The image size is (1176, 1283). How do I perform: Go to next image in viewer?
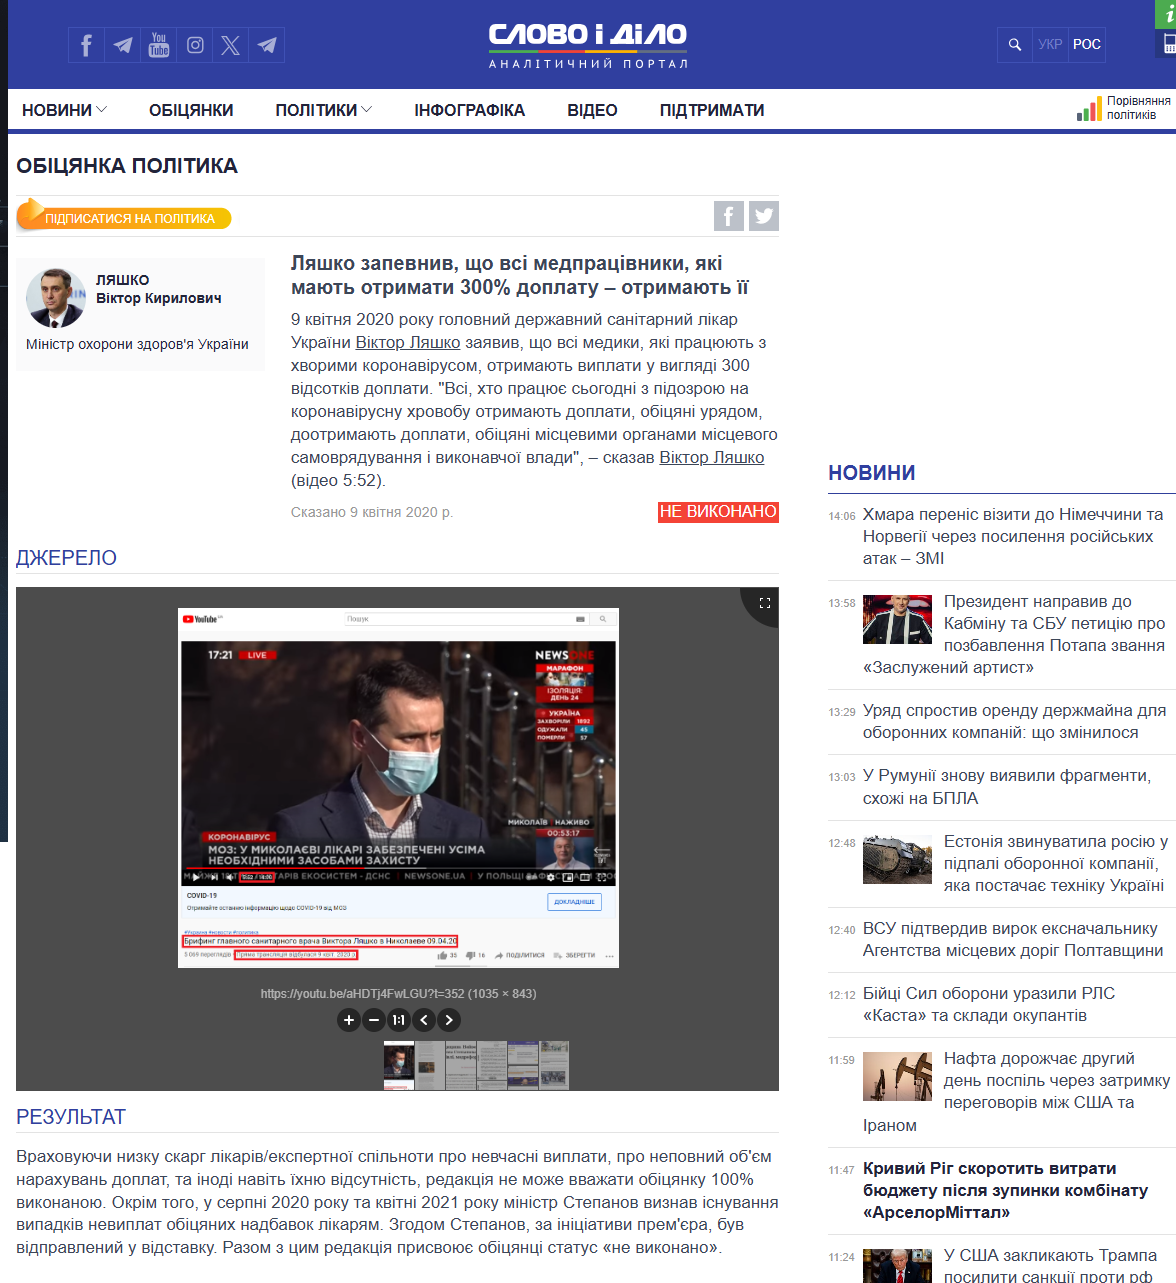pyautogui.click(x=449, y=1020)
